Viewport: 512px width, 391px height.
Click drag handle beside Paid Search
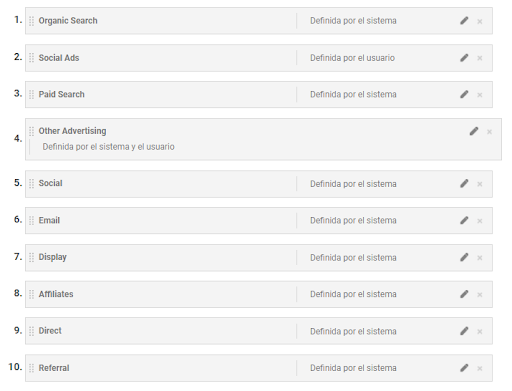point(31,95)
